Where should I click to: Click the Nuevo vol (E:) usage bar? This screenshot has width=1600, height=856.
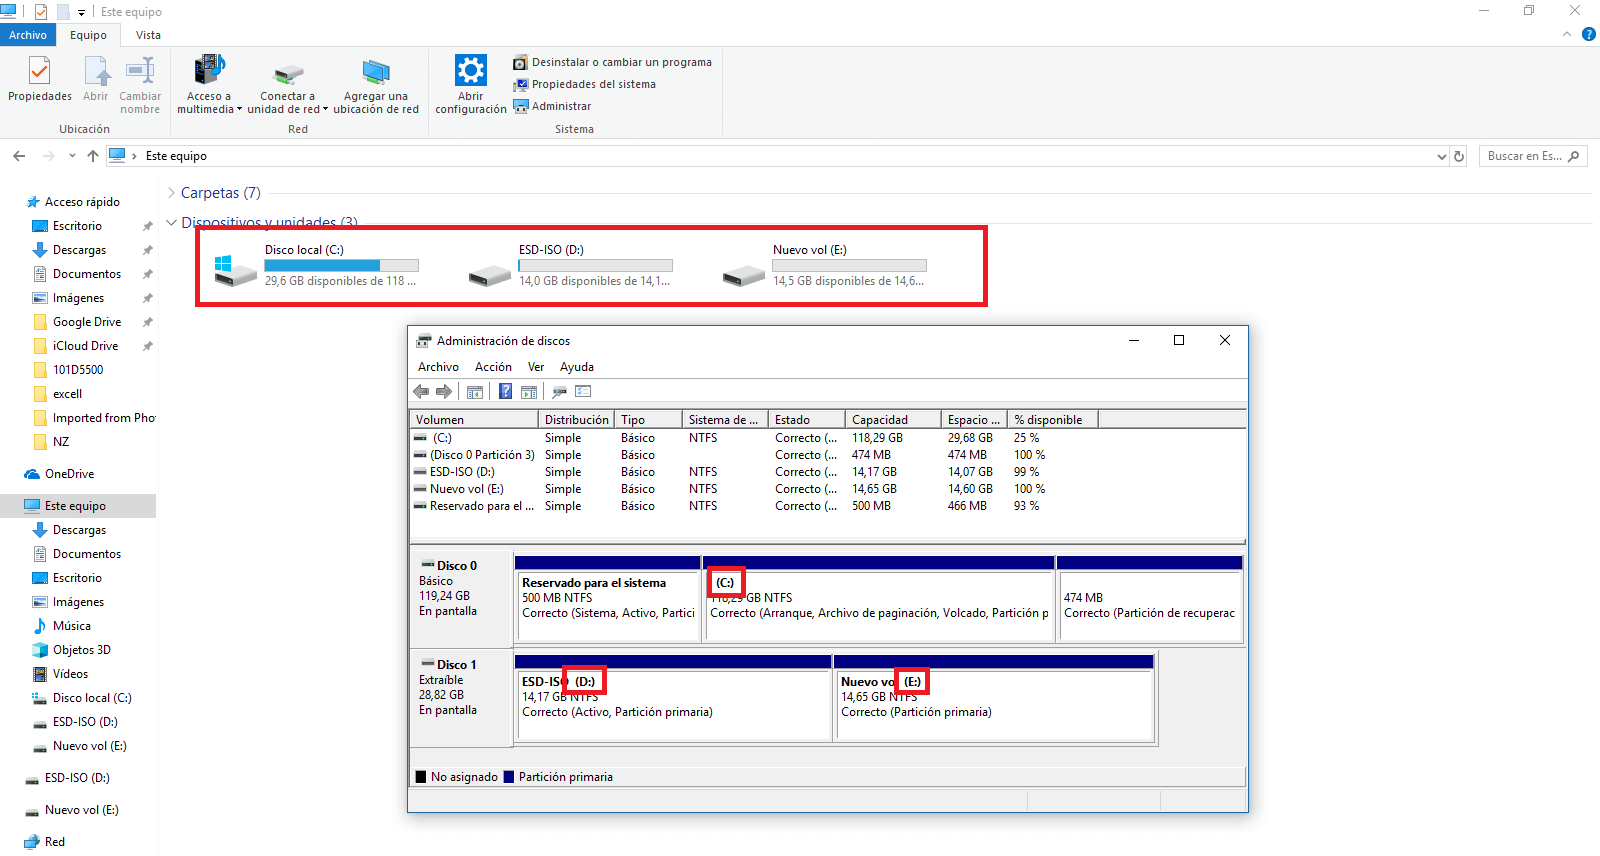850,266
